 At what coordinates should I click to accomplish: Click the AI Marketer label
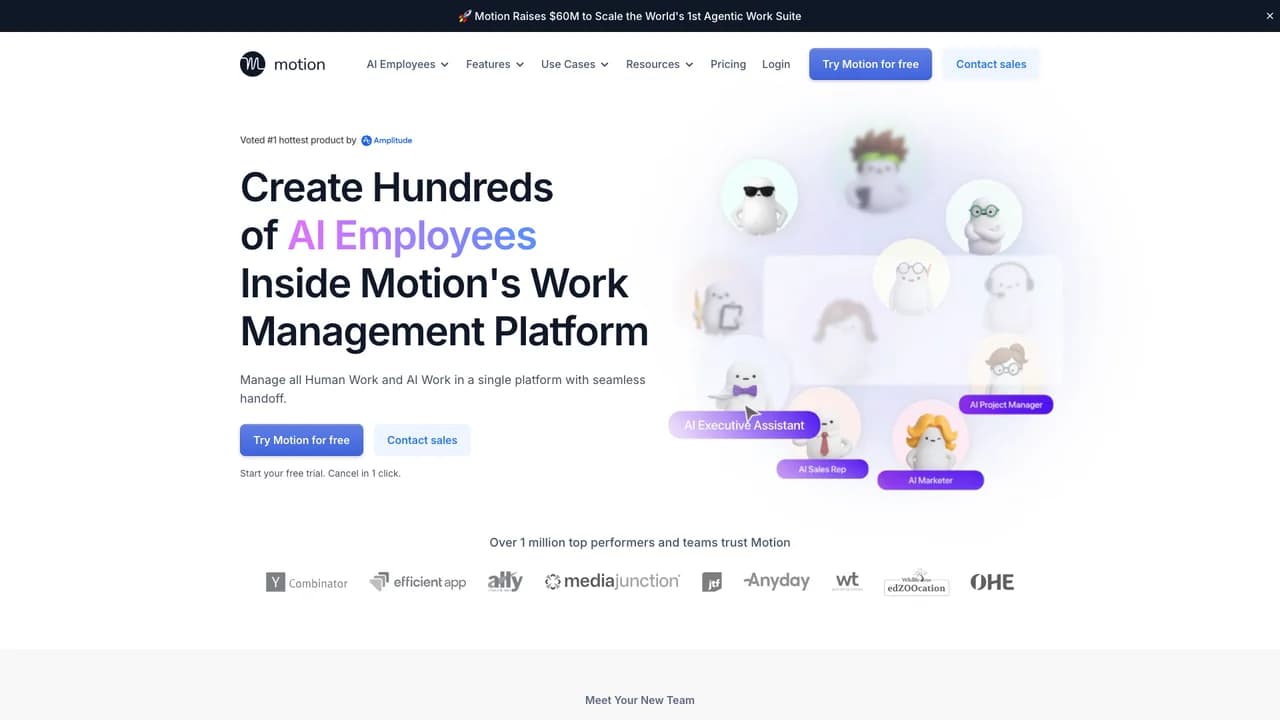point(930,480)
